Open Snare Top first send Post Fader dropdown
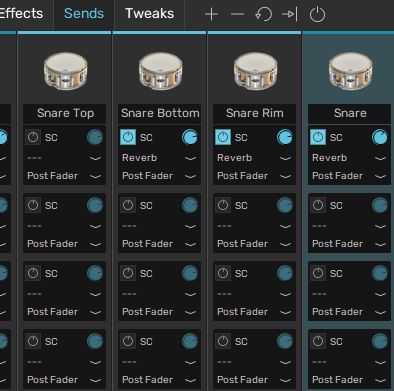This screenshot has height=391, width=394. pos(64,176)
